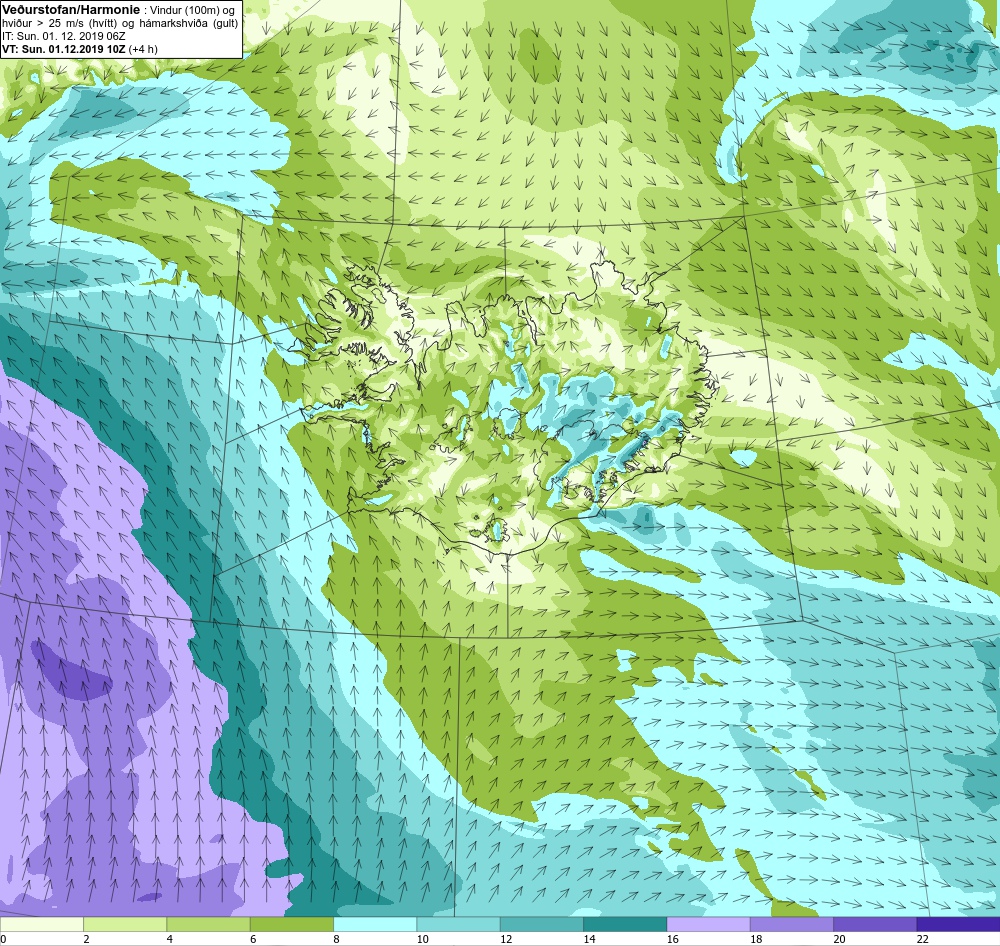Click the pale yellow 0–2 m/s legend swatch
This screenshot has height=946, width=1000.
41,924
